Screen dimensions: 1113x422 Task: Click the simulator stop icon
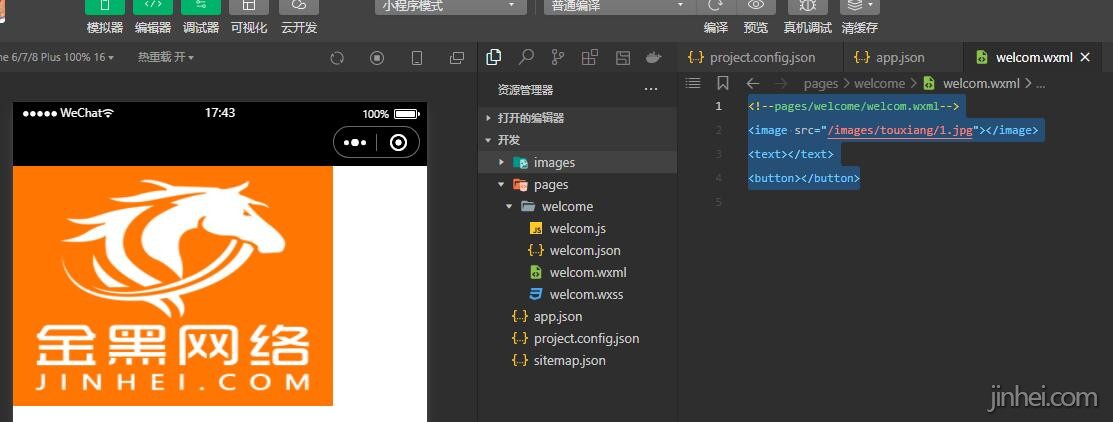click(377, 58)
